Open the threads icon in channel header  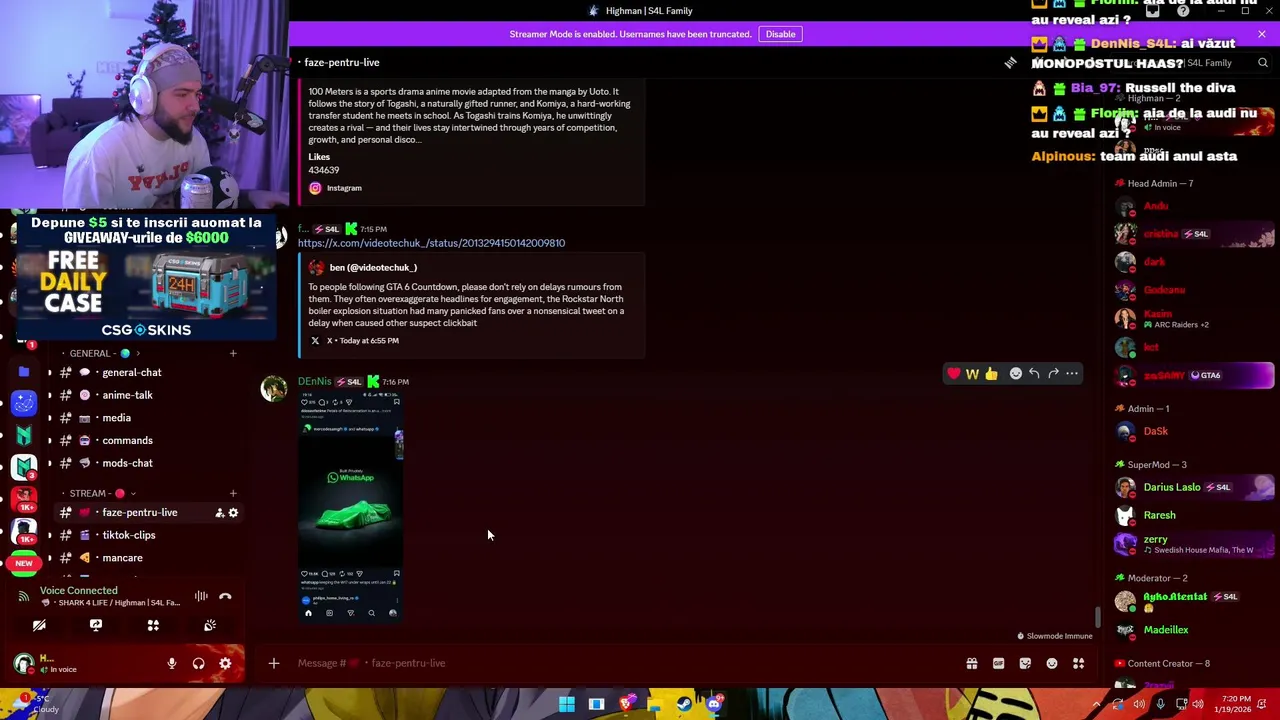1010,63
